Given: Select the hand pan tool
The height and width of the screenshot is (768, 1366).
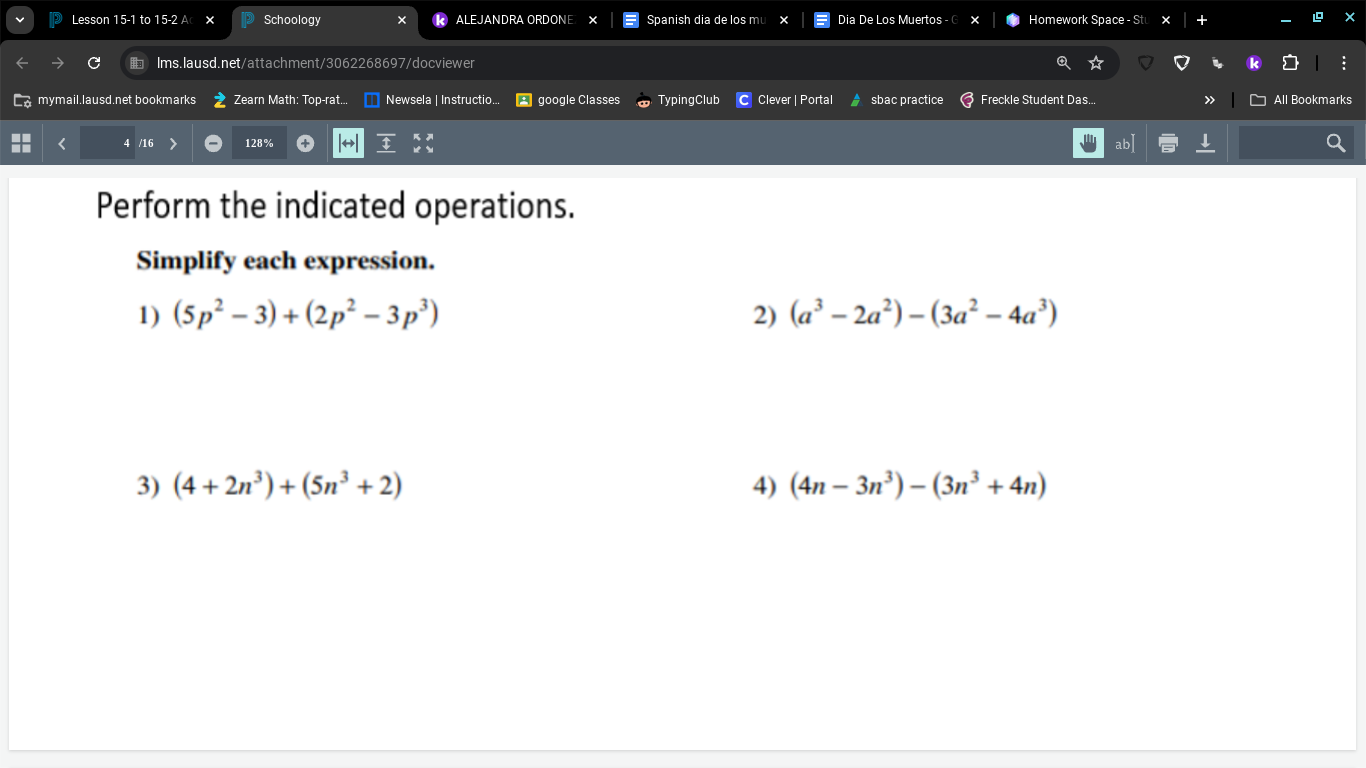Looking at the screenshot, I should click(1089, 143).
